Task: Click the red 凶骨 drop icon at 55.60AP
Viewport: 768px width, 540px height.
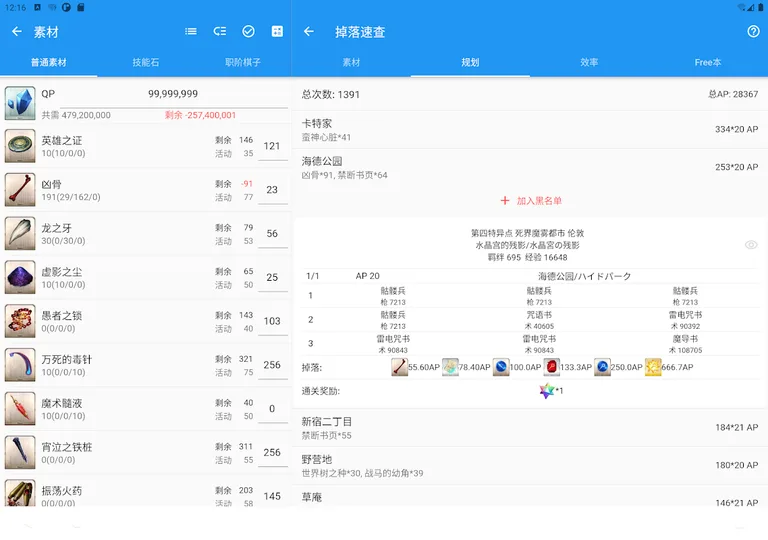Action: tap(399, 367)
